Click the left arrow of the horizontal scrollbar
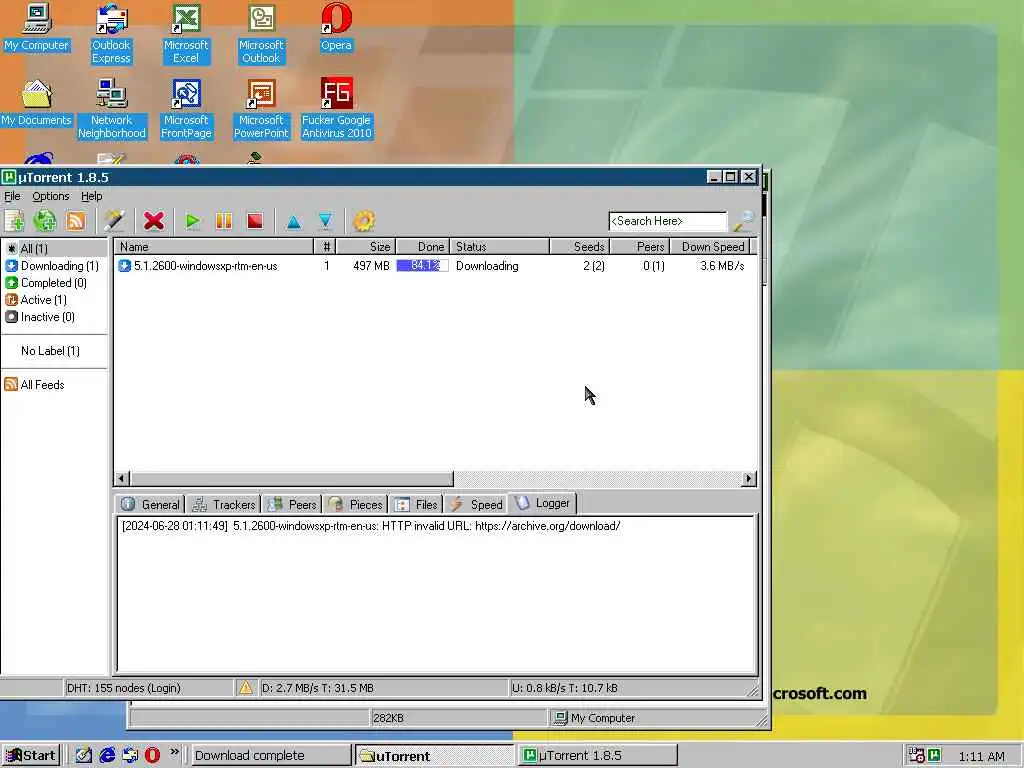Image resolution: width=1024 pixels, height=768 pixels. click(x=121, y=479)
